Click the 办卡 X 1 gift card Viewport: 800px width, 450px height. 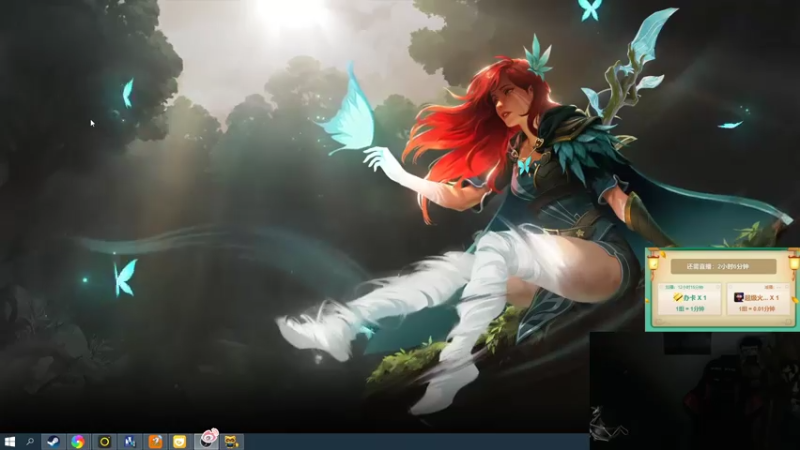[x=690, y=299]
